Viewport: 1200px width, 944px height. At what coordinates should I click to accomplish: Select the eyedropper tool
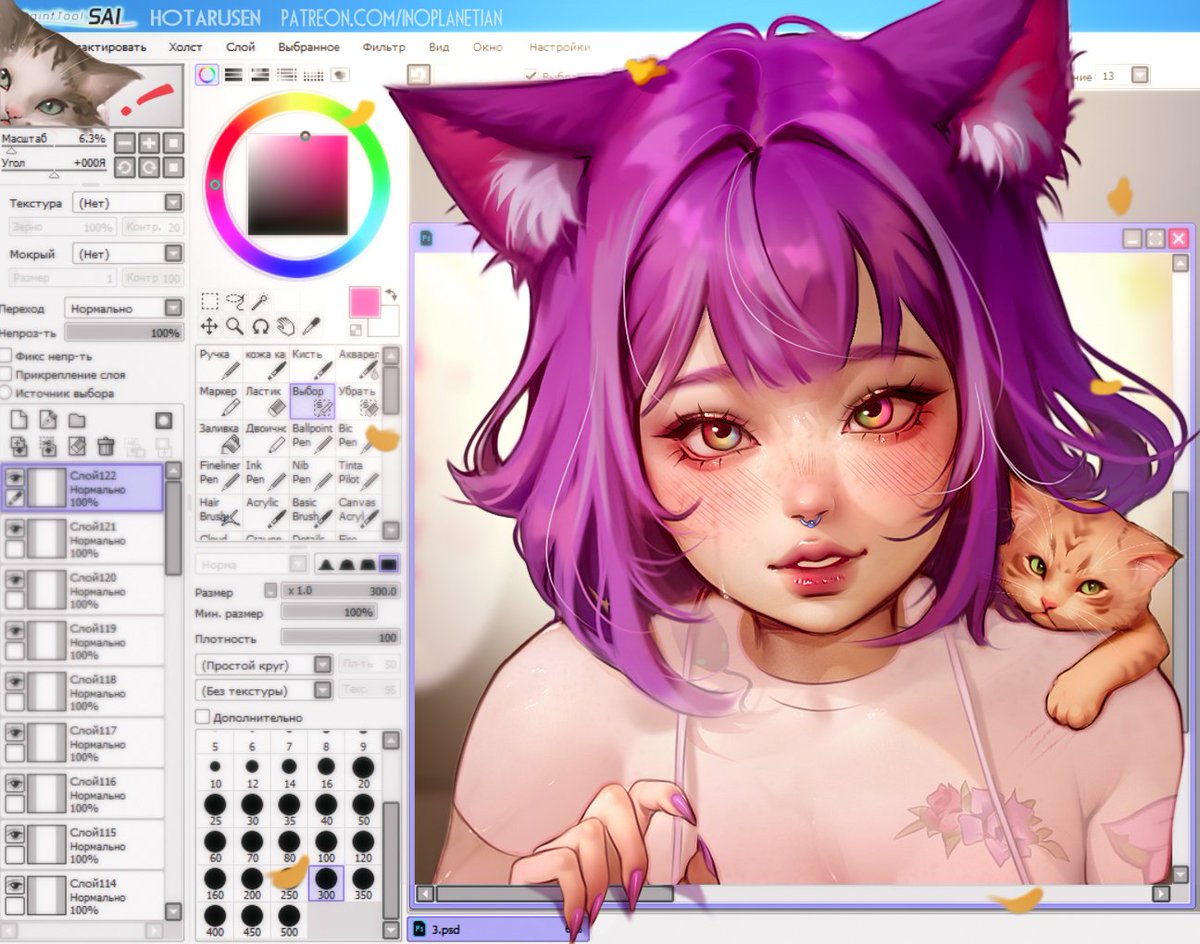[x=311, y=326]
